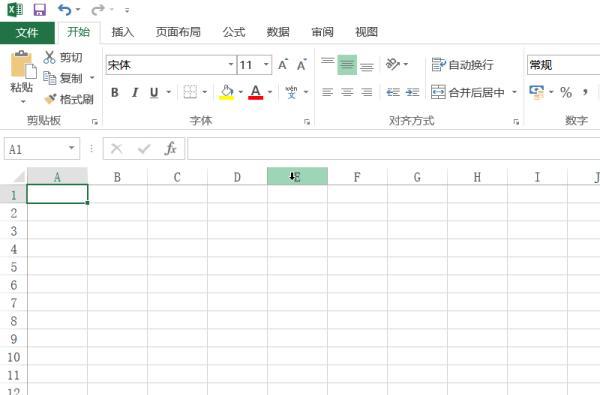Save the workbook with the floppy icon
The image size is (600, 395).
click(x=40, y=10)
